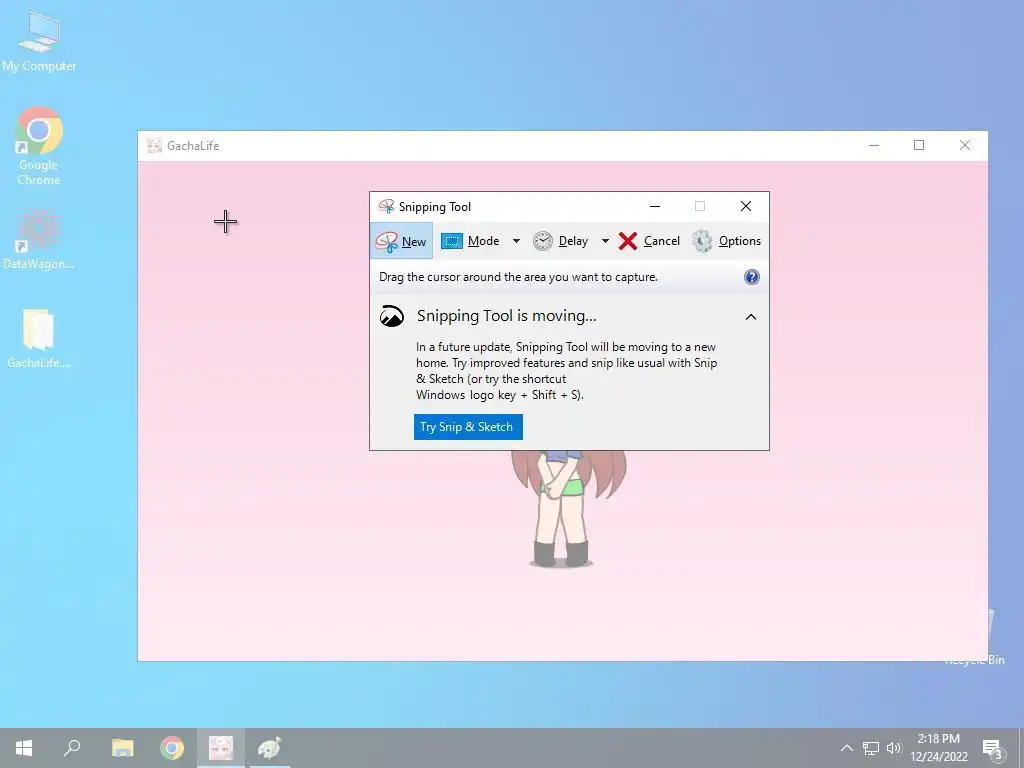Viewport: 1024px width, 768px height.
Task: Open File Explorer from taskbar
Action: (x=122, y=748)
